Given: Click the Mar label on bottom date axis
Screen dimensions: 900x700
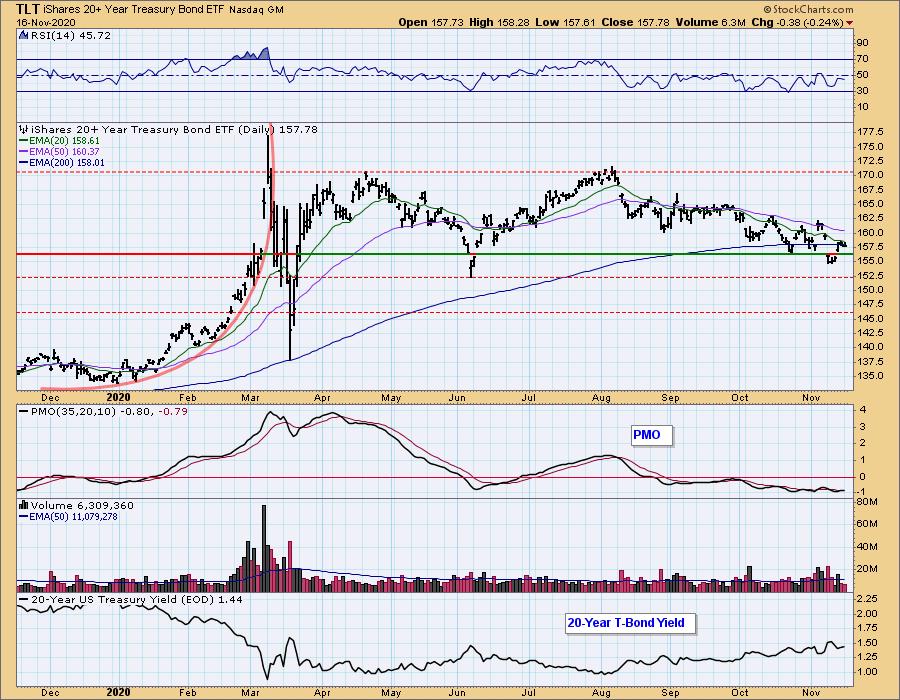Looking at the screenshot, I should coord(250,693).
